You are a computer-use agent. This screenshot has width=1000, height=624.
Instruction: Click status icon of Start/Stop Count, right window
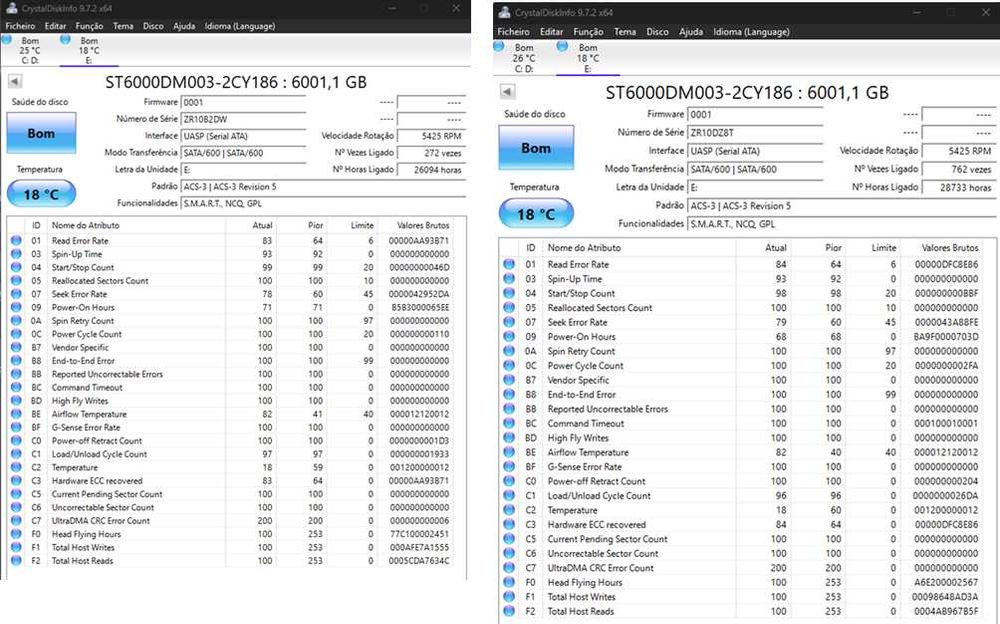[x=509, y=293]
